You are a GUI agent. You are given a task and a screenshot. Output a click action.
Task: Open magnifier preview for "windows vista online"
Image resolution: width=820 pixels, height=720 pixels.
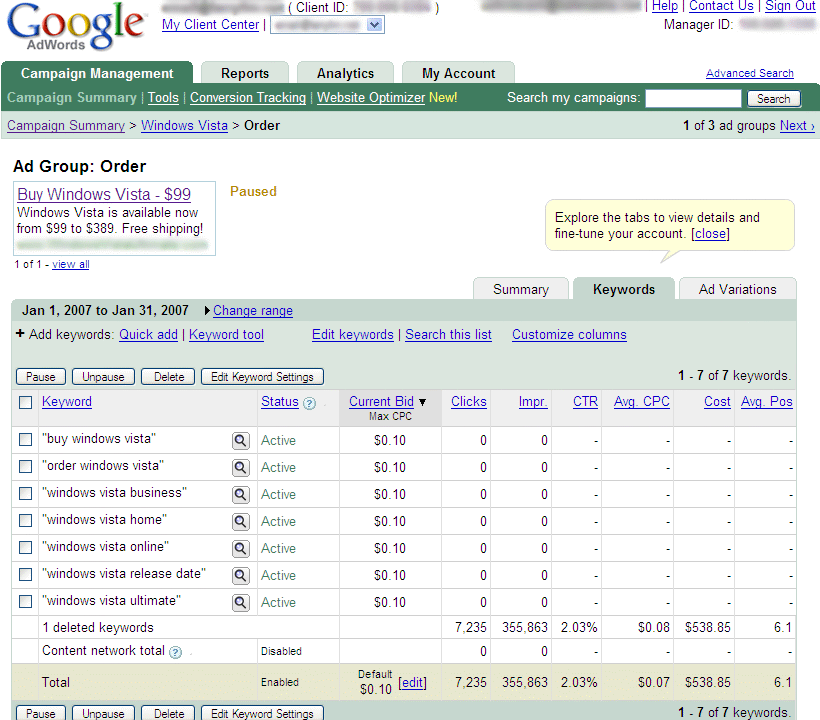pos(241,548)
